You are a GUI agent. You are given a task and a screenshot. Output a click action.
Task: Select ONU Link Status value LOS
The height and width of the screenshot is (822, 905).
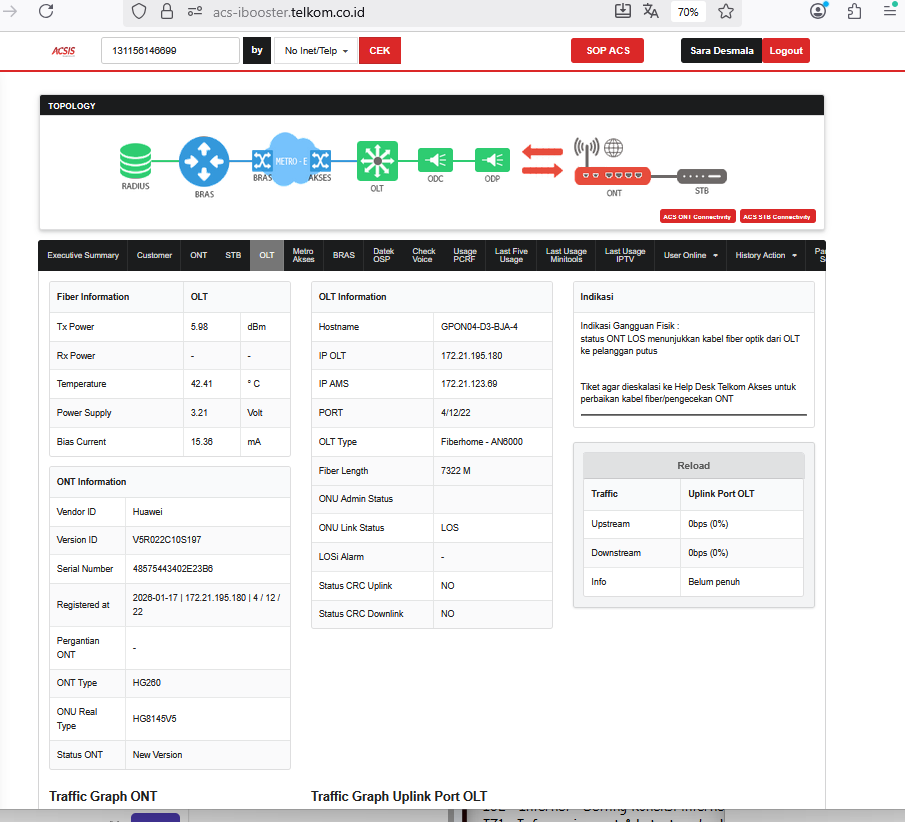pyautogui.click(x=450, y=528)
